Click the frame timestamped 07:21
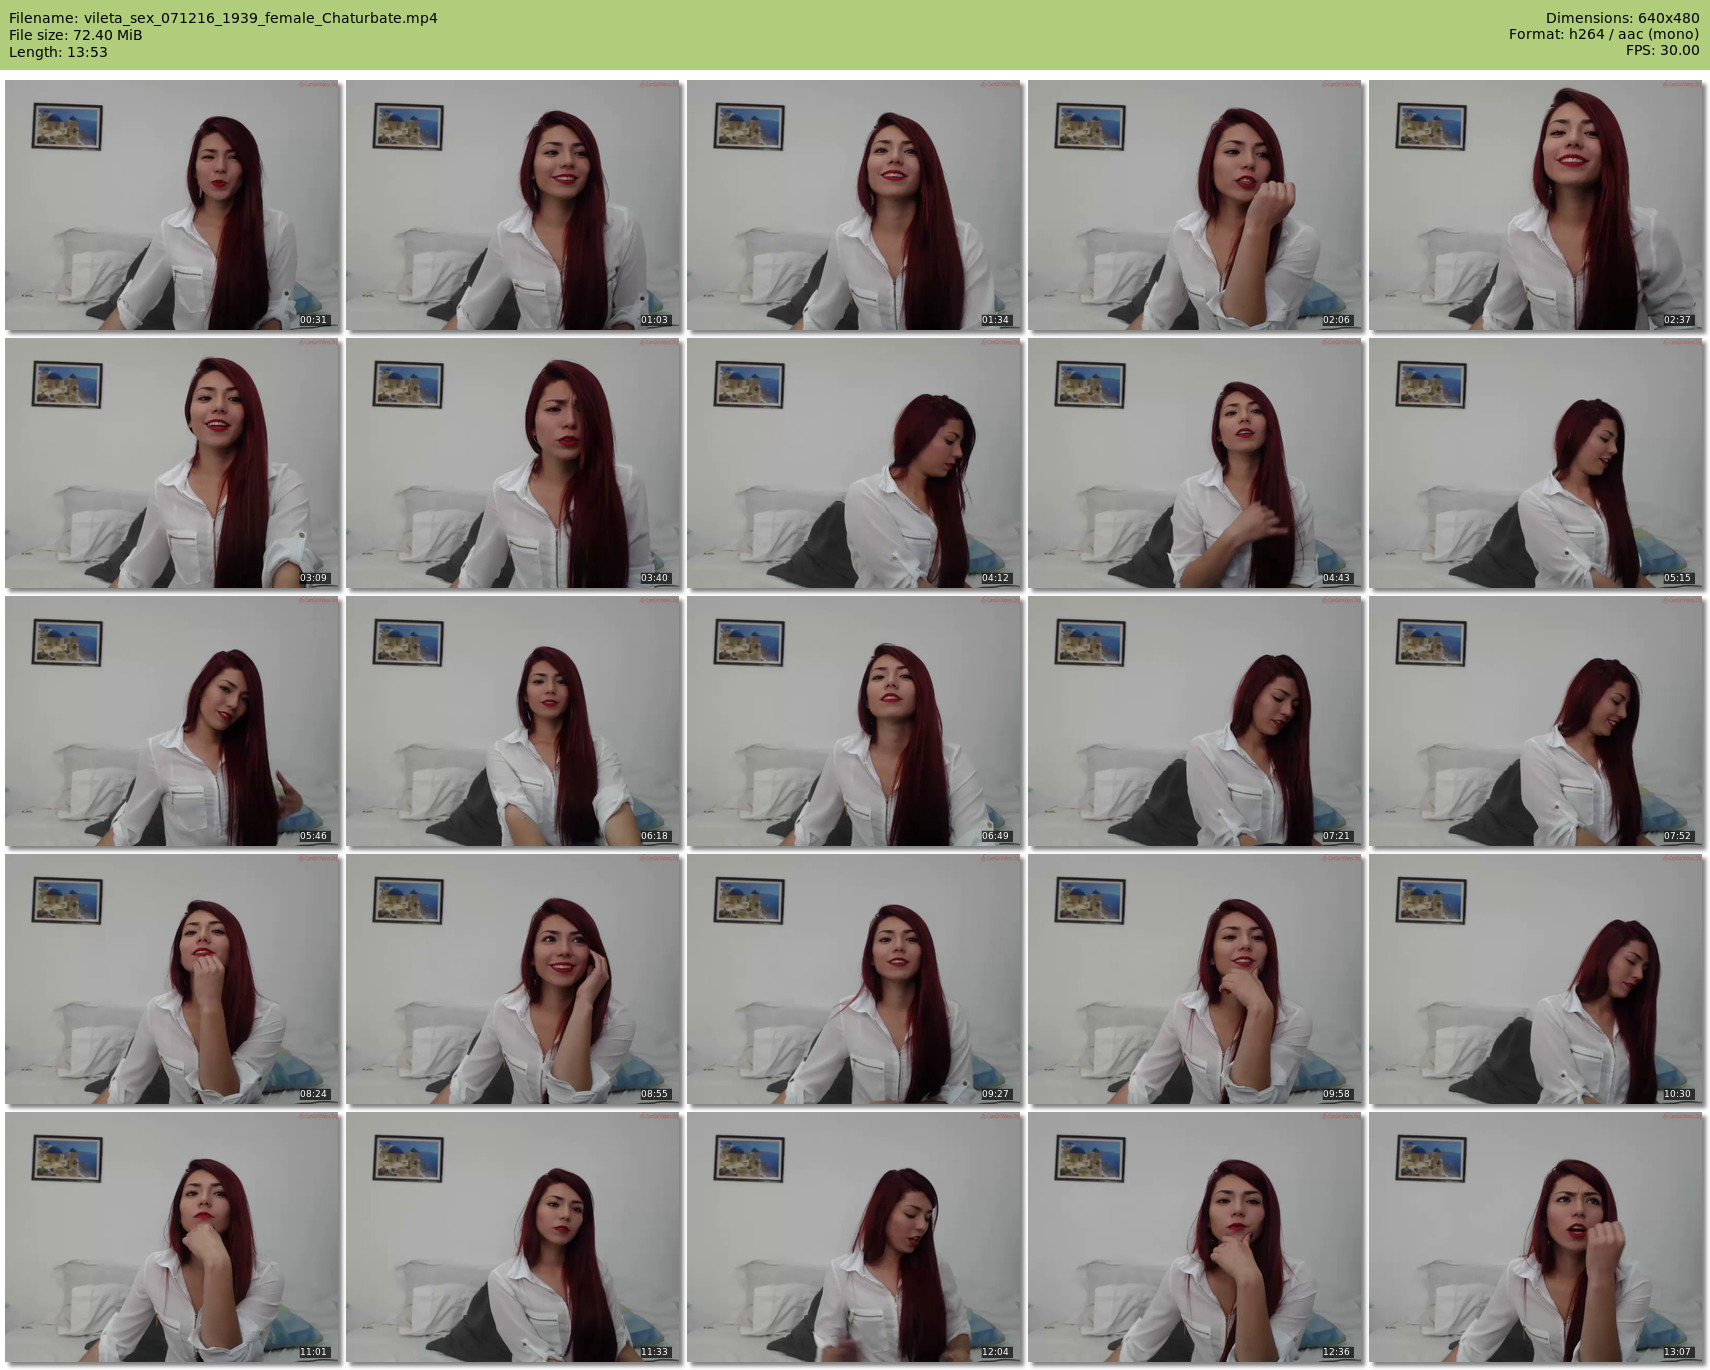The width and height of the screenshot is (1710, 1370). (1195, 721)
